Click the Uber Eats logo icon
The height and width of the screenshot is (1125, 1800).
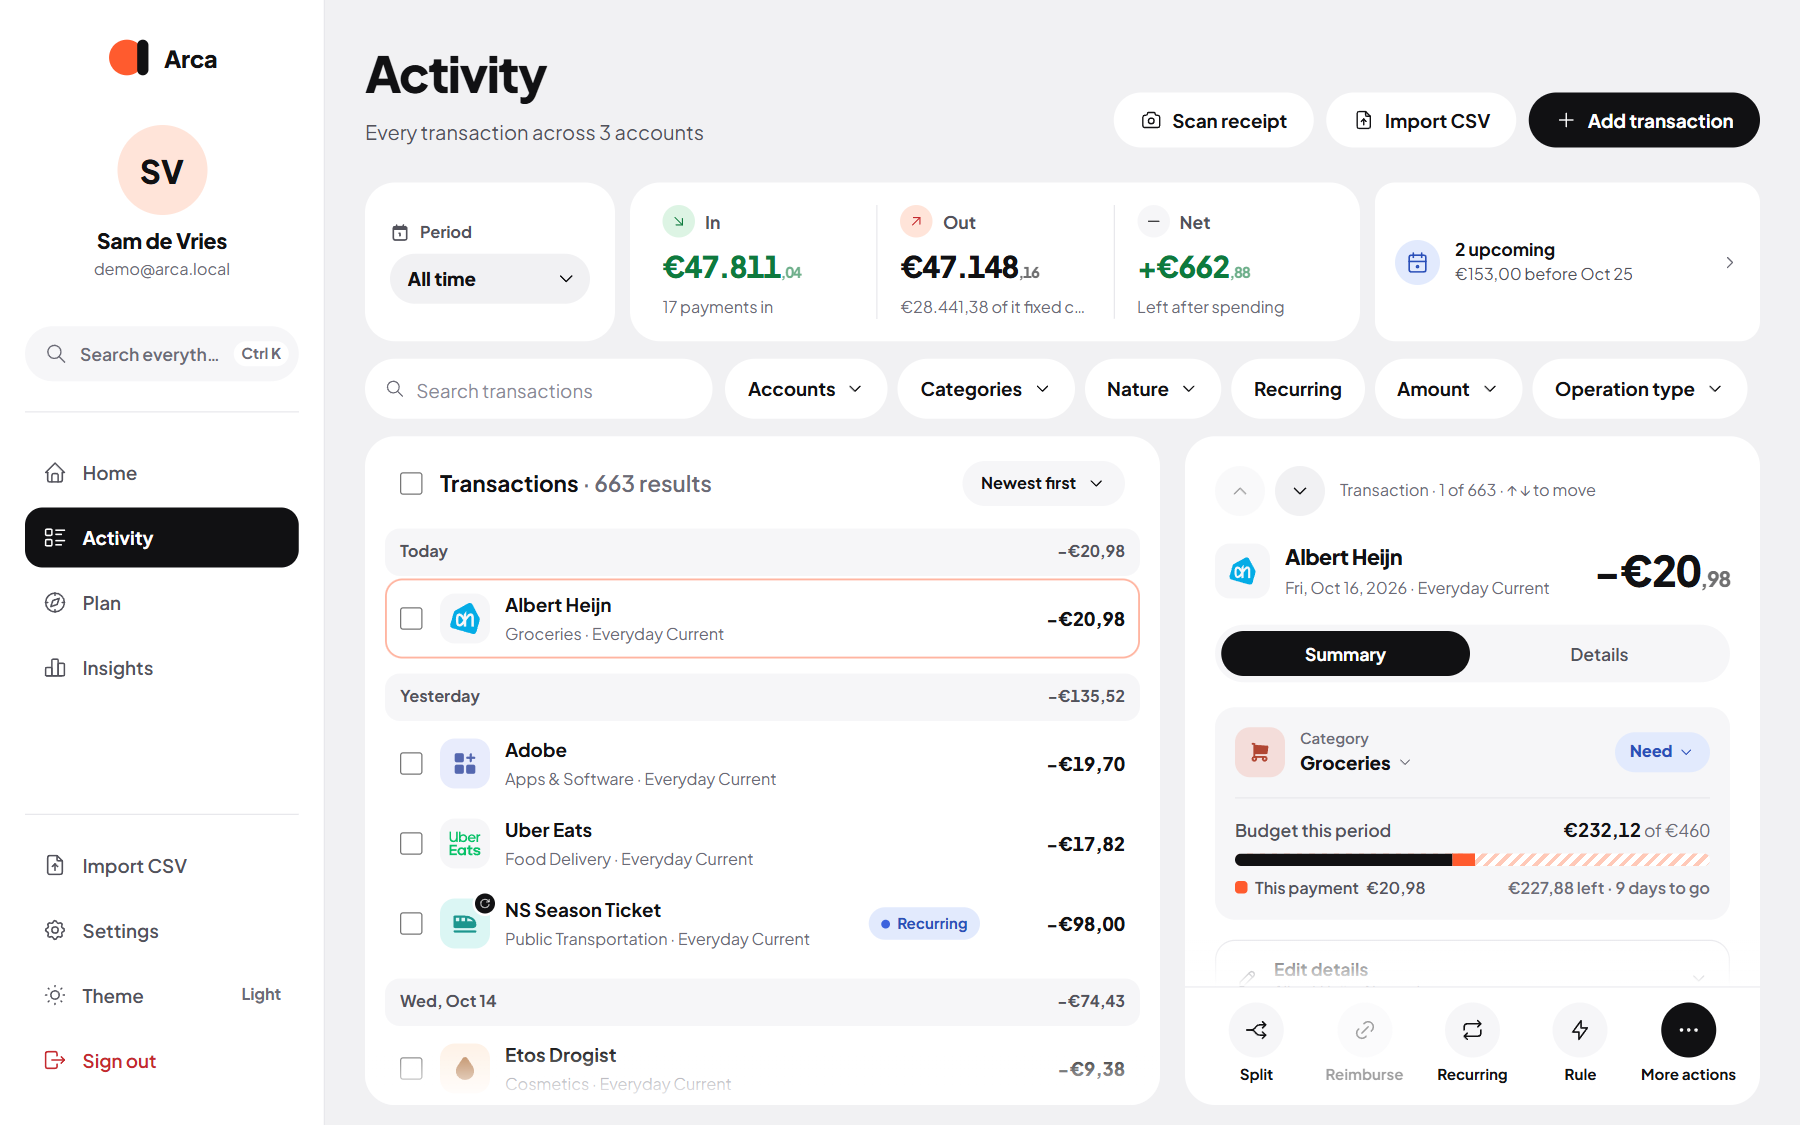tap(465, 844)
